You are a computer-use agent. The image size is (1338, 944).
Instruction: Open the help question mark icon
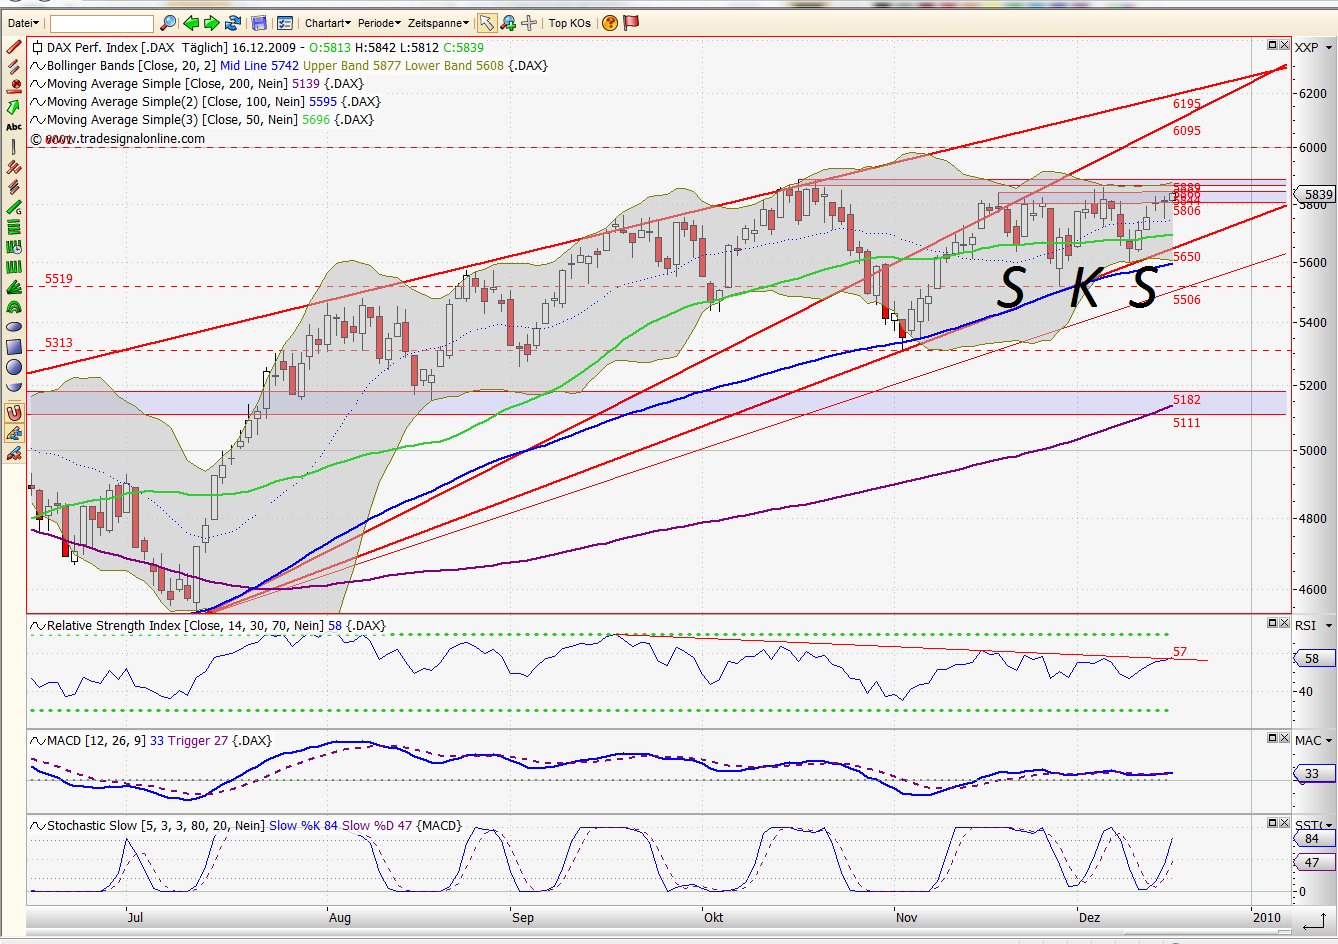tap(608, 22)
